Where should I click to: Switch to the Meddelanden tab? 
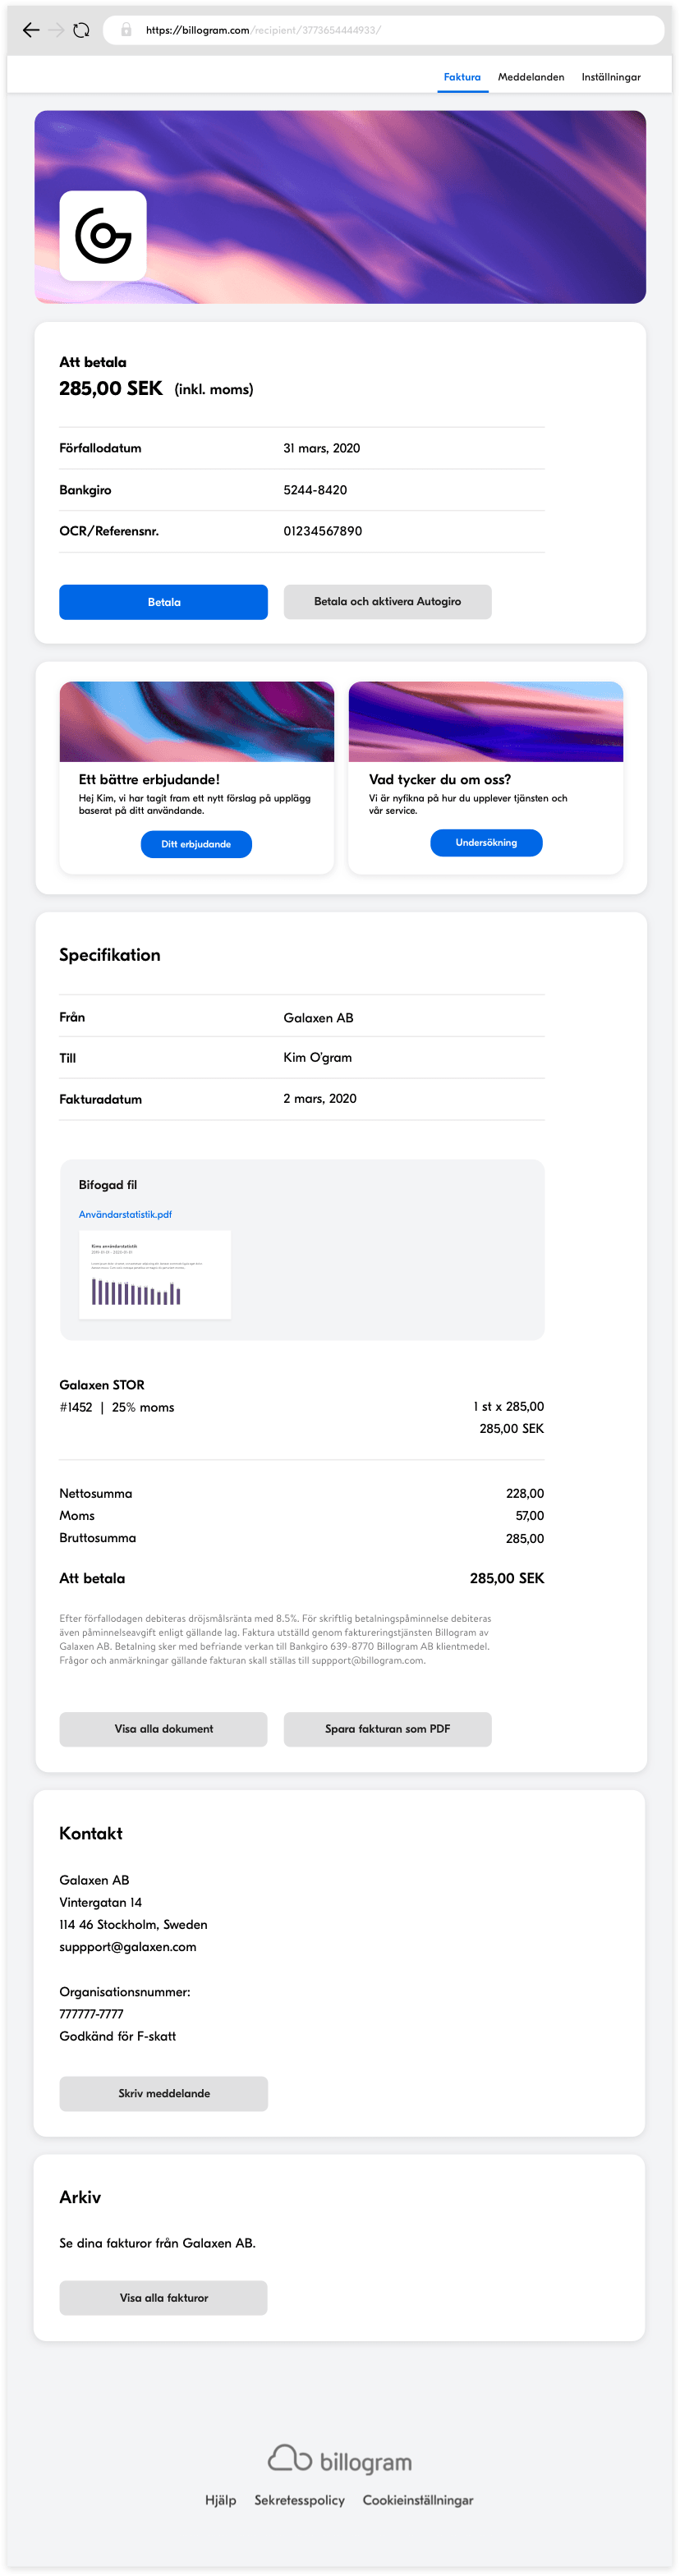[x=531, y=77]
